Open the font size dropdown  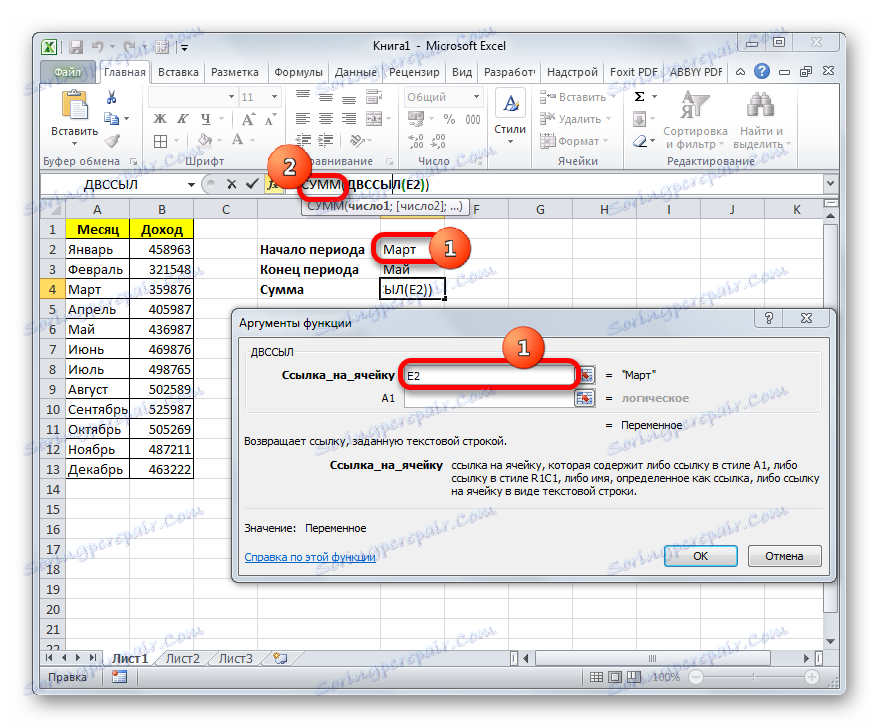click(x=274, y=97)
